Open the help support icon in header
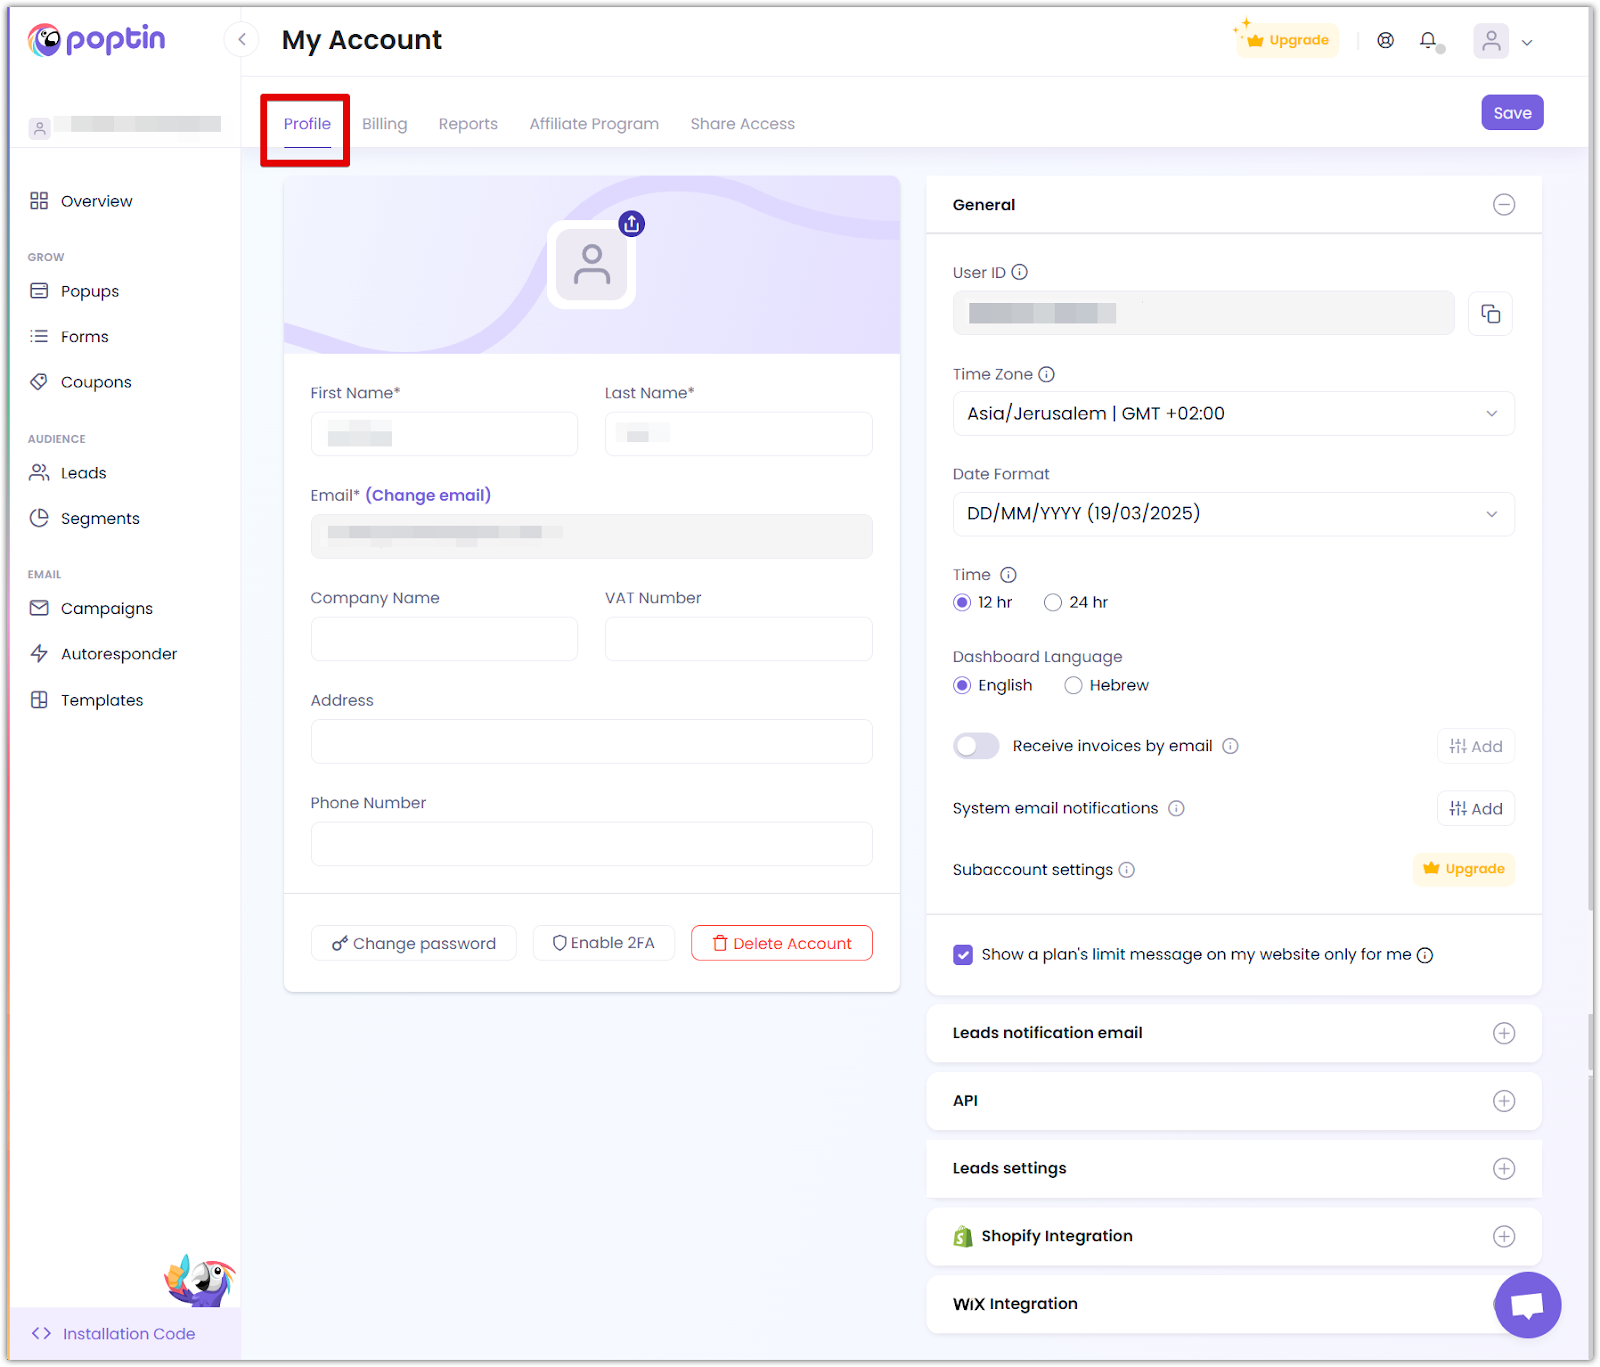The image size is (1600, 1367). tap(1385, 41)
